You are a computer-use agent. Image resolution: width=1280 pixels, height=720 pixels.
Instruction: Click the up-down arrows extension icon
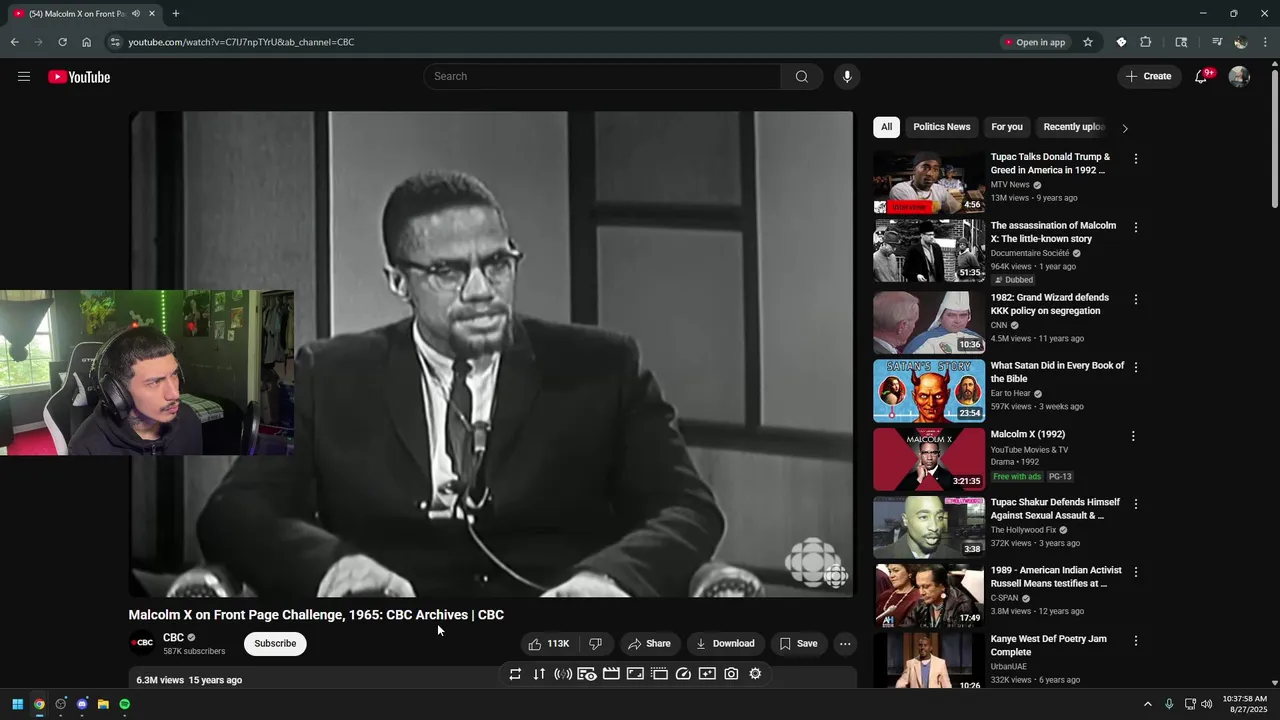tap(539, 674)
